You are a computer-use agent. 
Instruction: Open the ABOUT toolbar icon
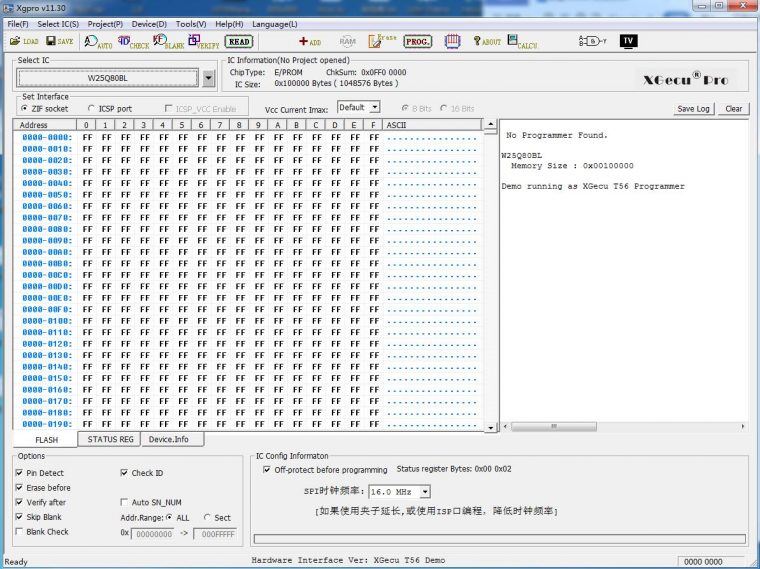point(487,42)
